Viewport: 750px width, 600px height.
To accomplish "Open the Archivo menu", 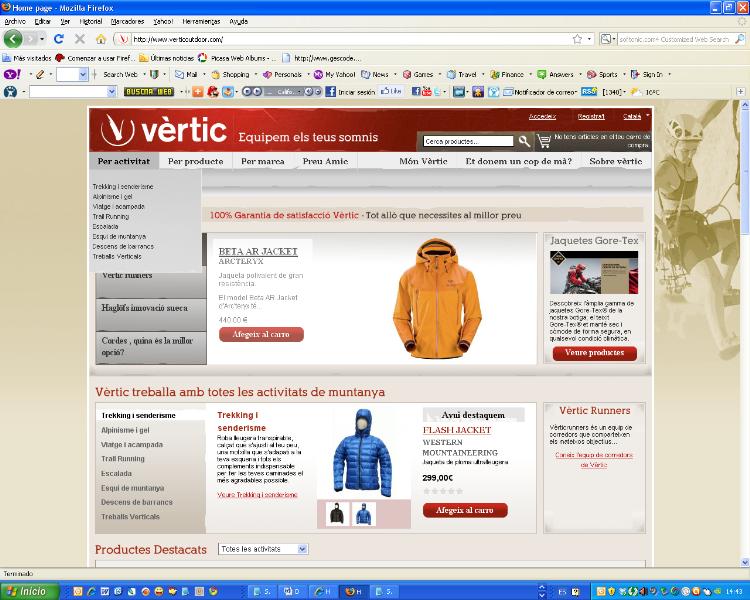I will point(15,22).
